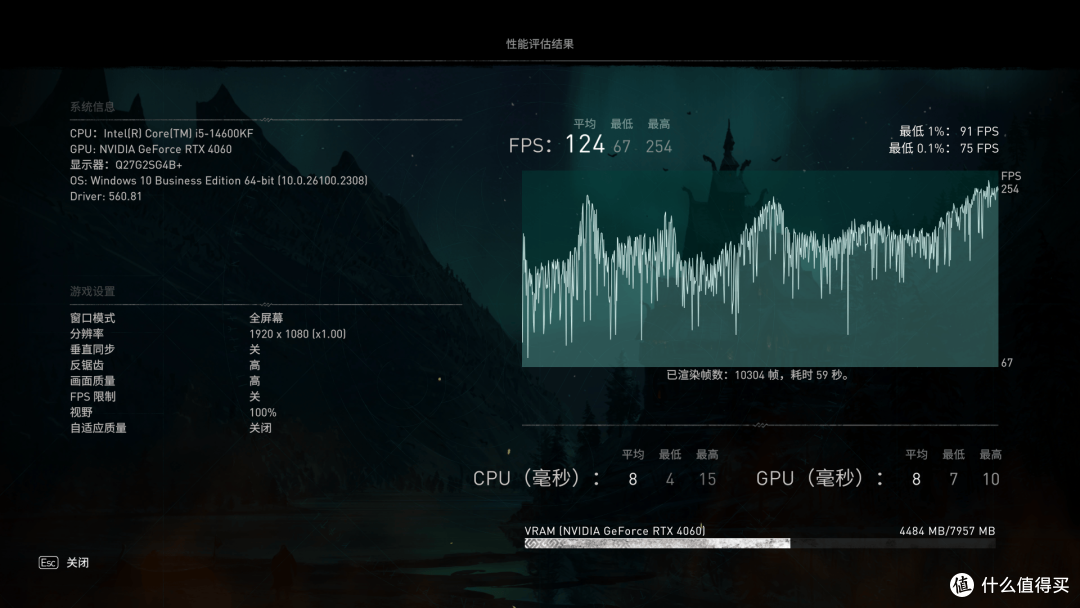Image resolution: width=1080 pixels, height=608 pixels.
Task: Click the 反锯齿 setting label
Action: point(87,366)
